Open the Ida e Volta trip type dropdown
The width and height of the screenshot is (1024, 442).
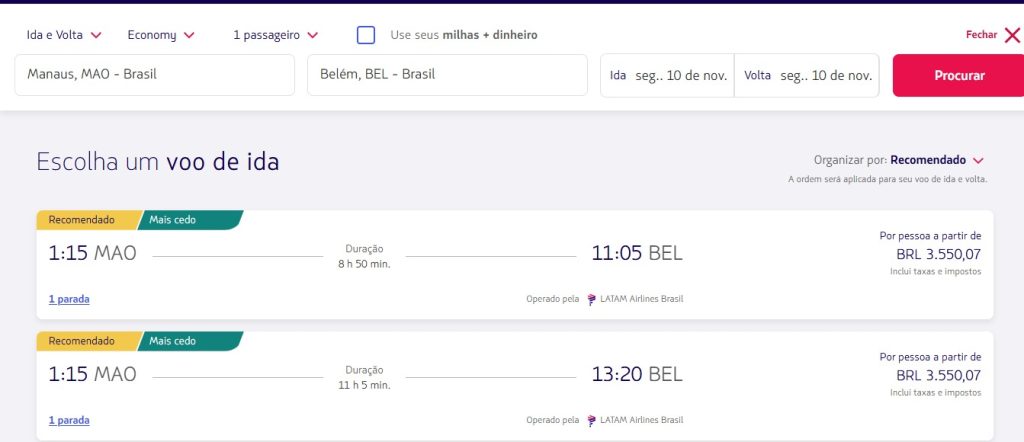pyautogui.click(x=64, y=35)
